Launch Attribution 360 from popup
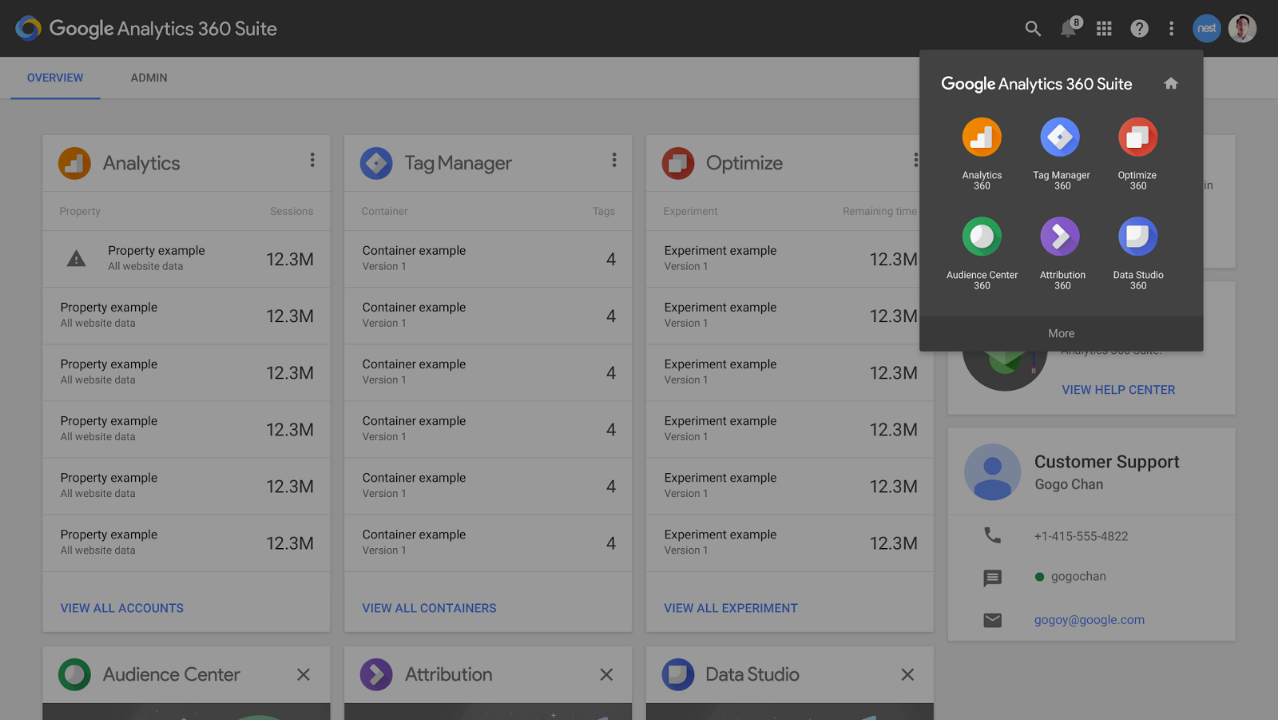The width and height of the screenshot is (1278, 720). 1061,253
